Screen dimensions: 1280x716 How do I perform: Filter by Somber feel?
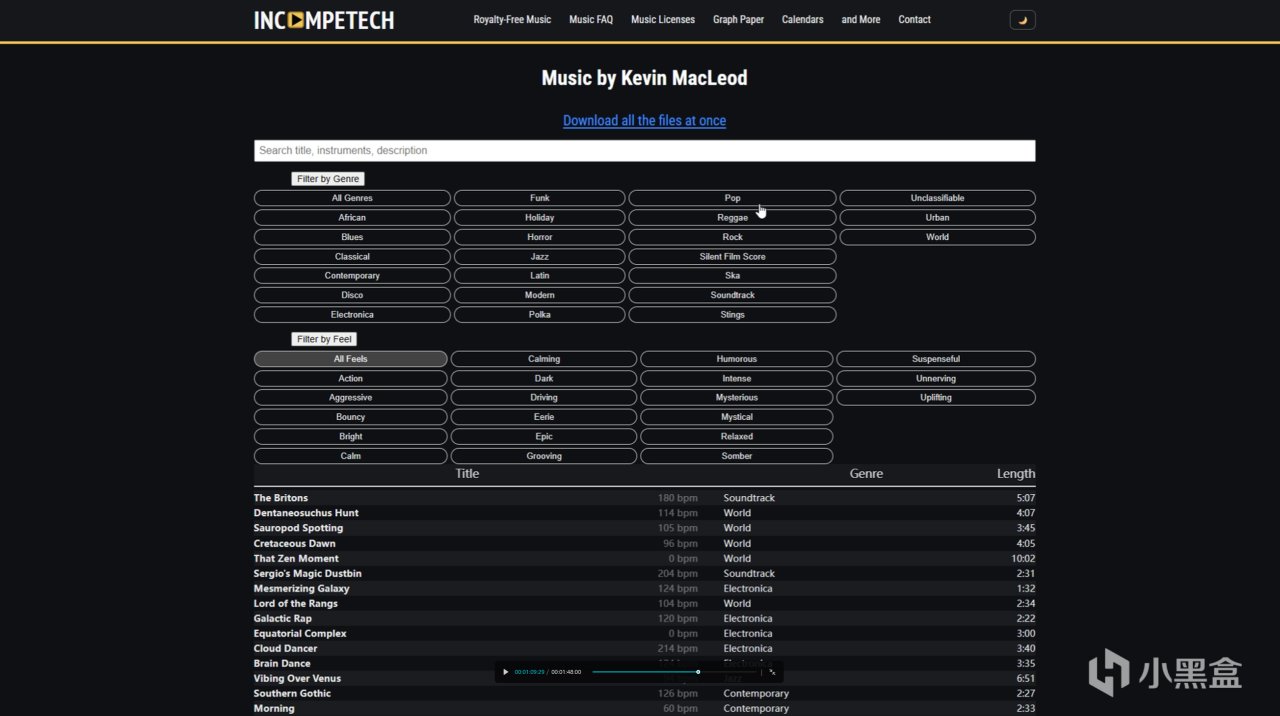(x=736, y=456)
